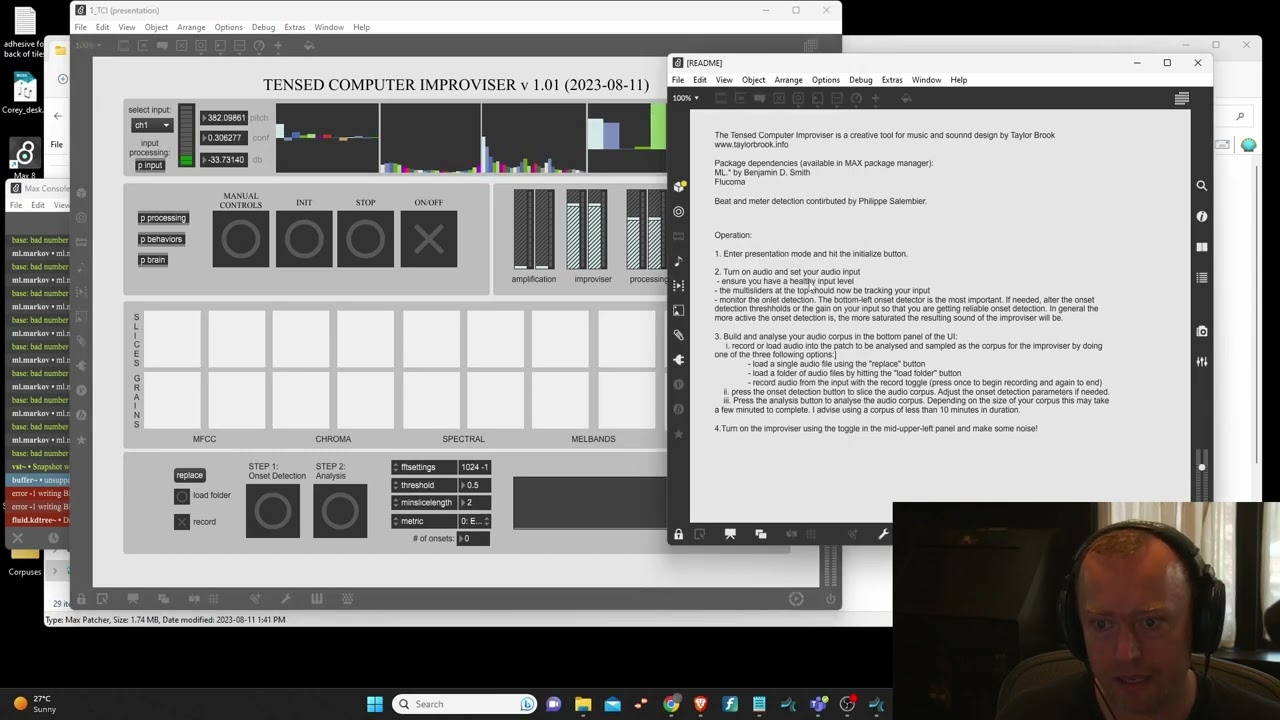Open 1_TCI Options menu
Image resolution: width=1280 pixels, height=720 pixels.
[x=228, y=27]
